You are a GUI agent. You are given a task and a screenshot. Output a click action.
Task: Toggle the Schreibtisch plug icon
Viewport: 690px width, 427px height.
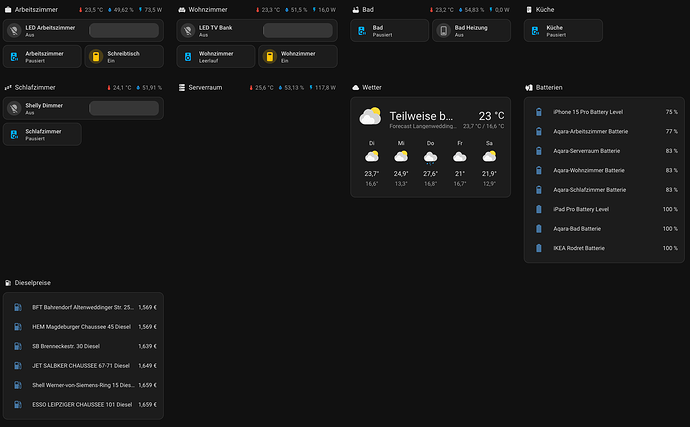pos(95,56)
